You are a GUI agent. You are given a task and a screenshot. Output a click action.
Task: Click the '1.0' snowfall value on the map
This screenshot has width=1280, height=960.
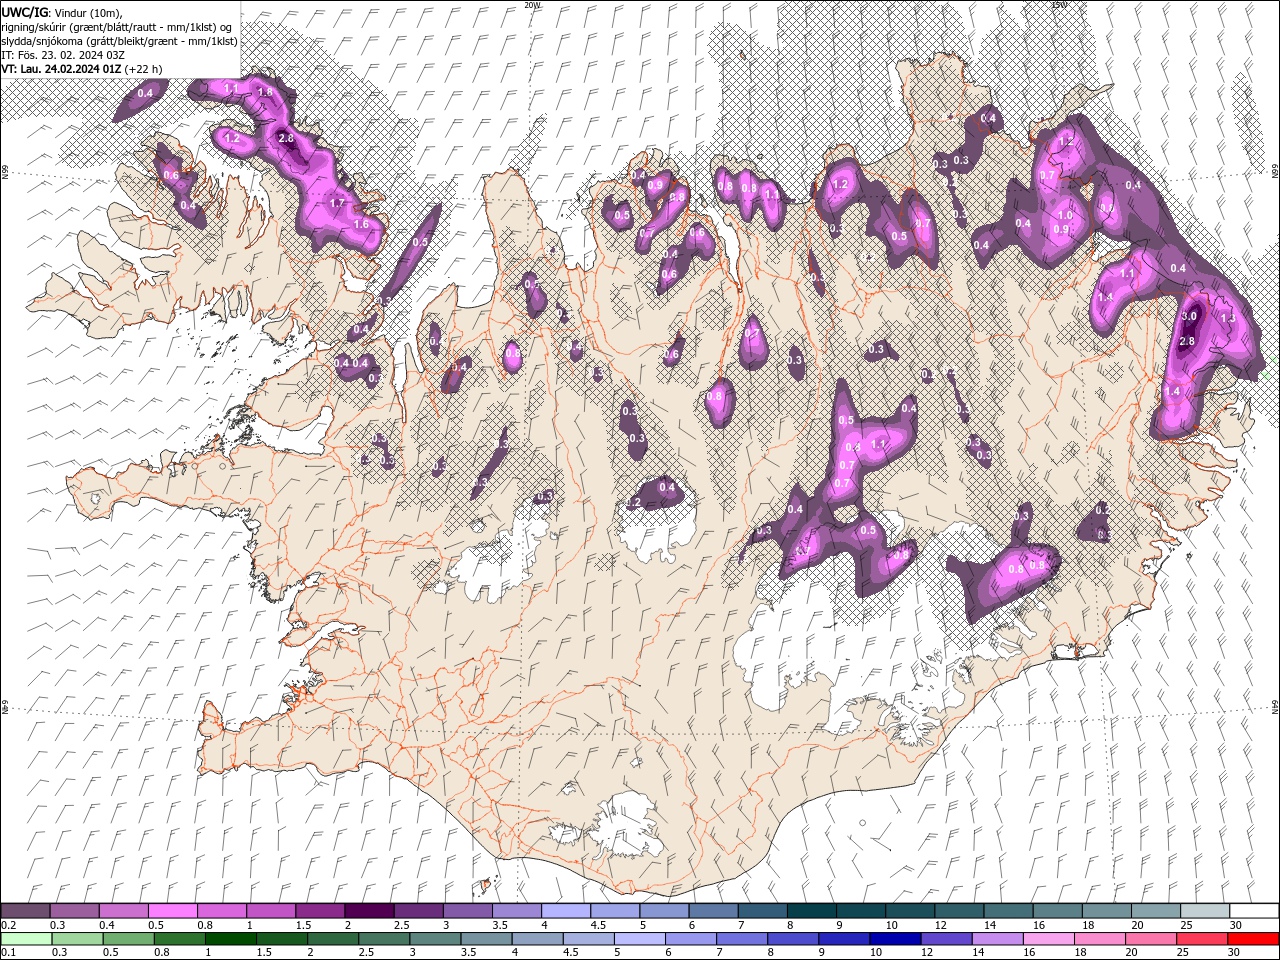pos(1065,215)
